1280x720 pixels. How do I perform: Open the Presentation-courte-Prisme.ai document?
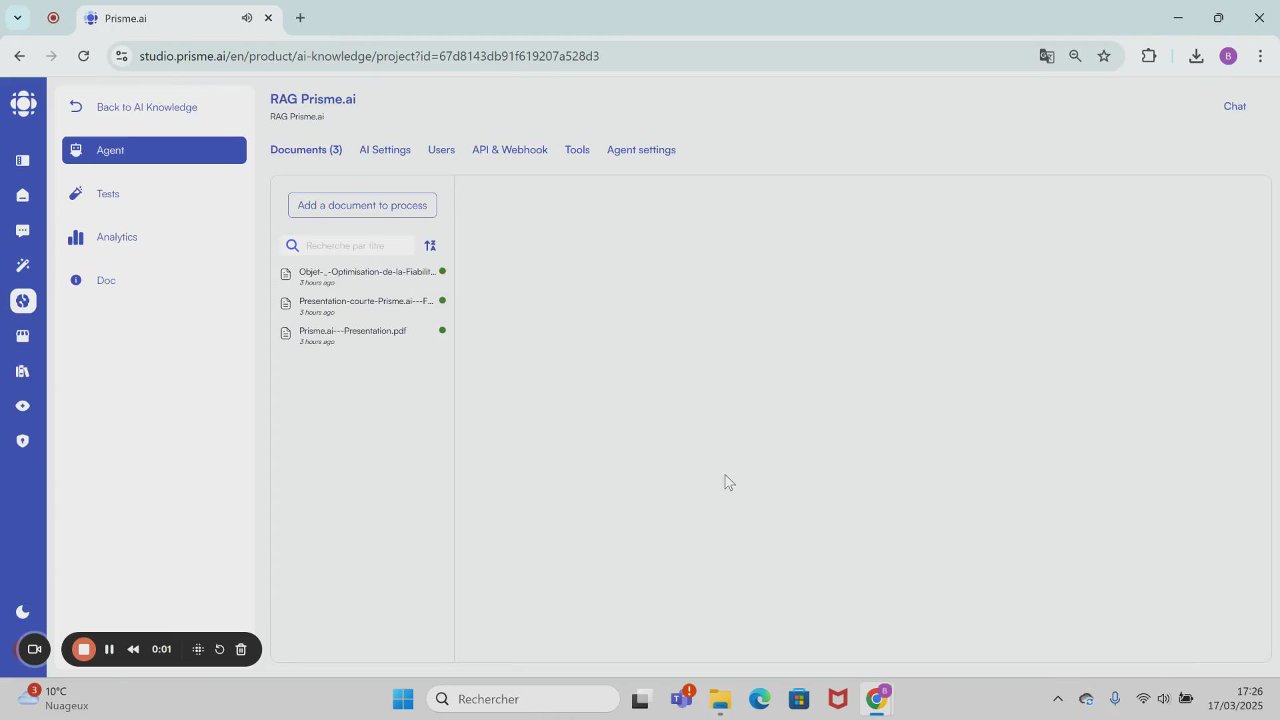(x=363, y=305)
